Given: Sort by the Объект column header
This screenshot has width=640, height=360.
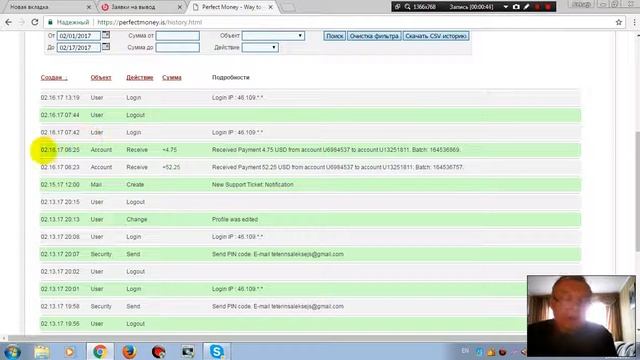Looking at the screenshot, I should point(101,78).
